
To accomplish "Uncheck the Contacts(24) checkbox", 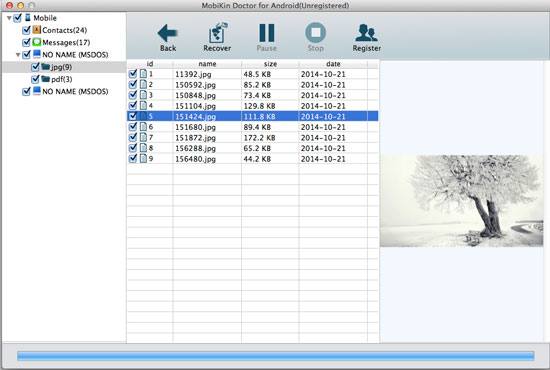I will tap(26, 30).
